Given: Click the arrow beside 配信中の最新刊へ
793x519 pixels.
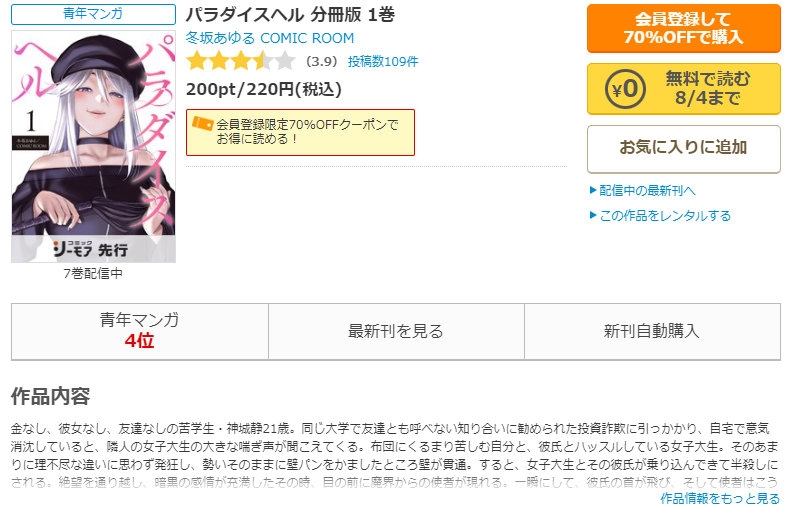Looking at the screenshot, I should 593,190.
